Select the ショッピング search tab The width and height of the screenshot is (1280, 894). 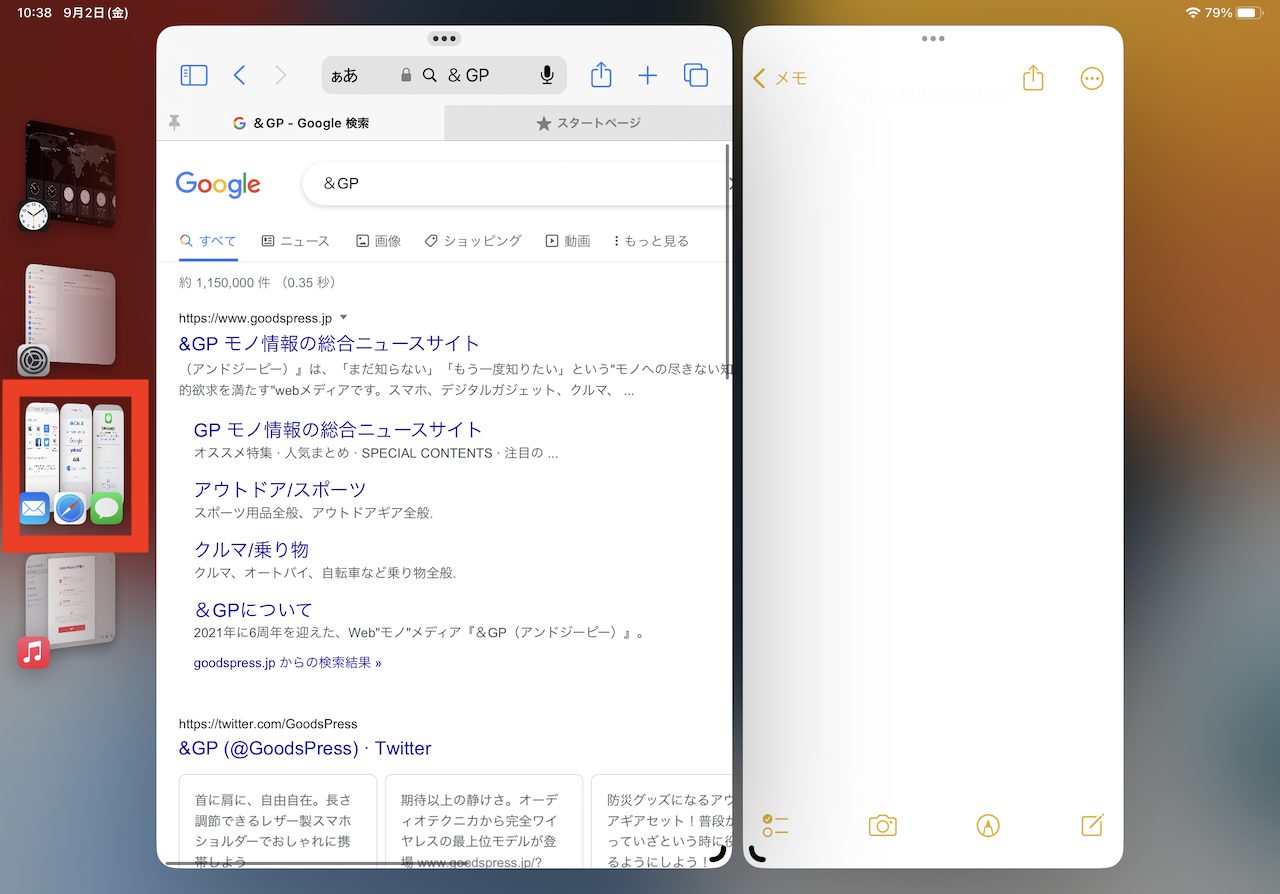click(x=473, y=241)
